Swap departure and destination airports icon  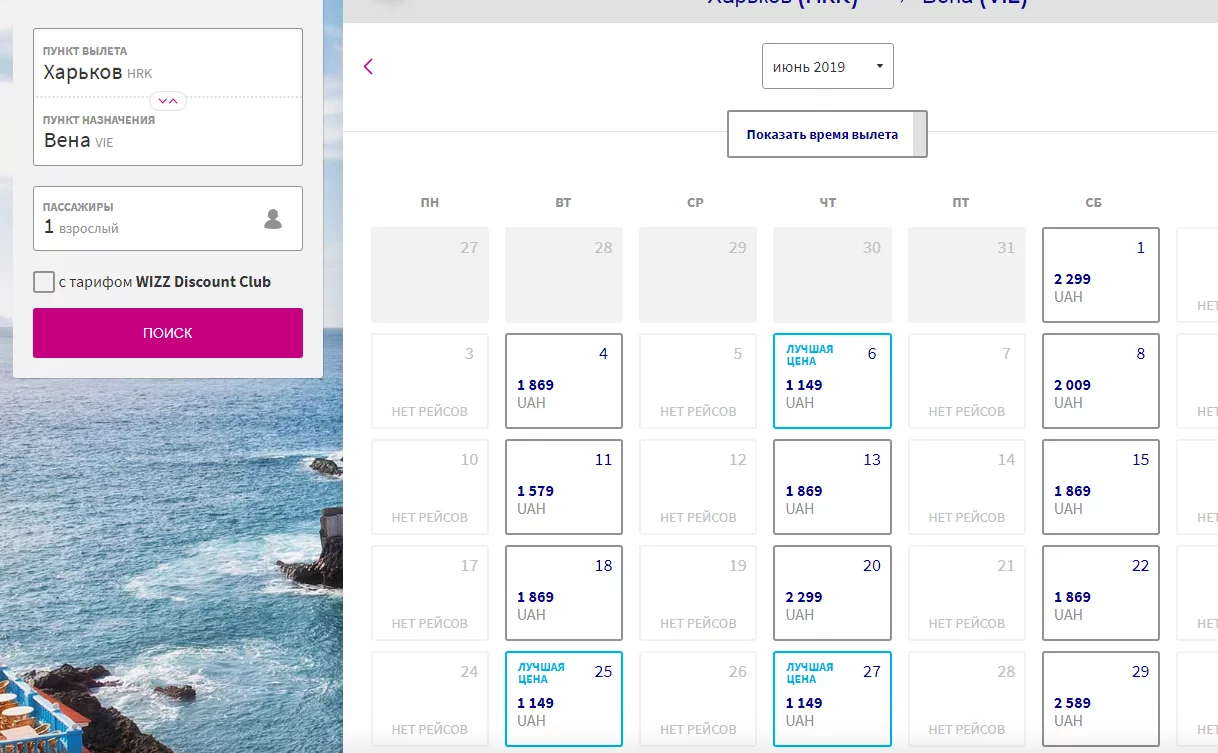168,101
